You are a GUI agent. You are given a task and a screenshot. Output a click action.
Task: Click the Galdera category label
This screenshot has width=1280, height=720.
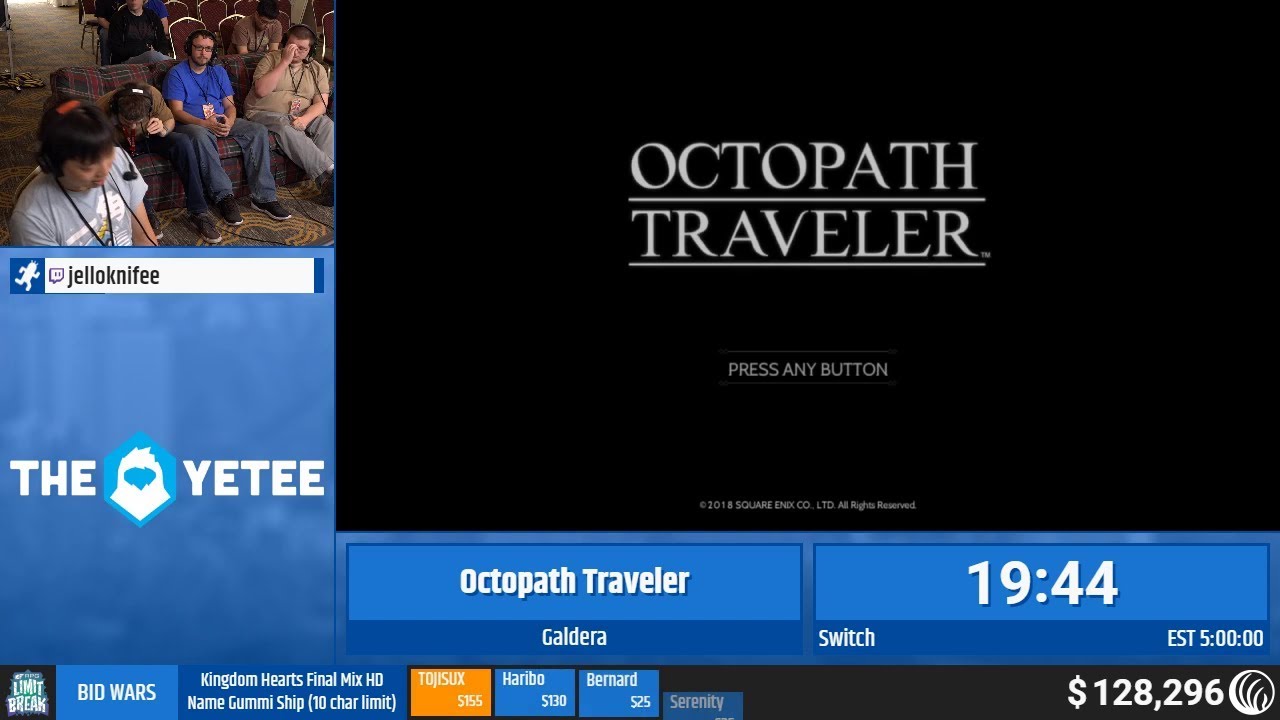[x=574, y=637]
